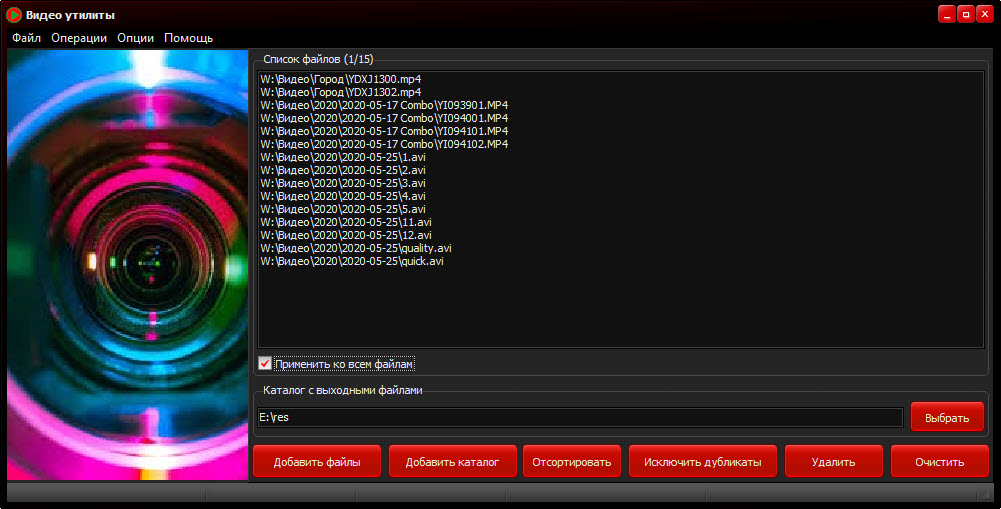The width and height of the screenshot is (1001, 509).
Task: Toggle 'Применить ко всем файлам' checkbox
Action: tap(265, 364)
